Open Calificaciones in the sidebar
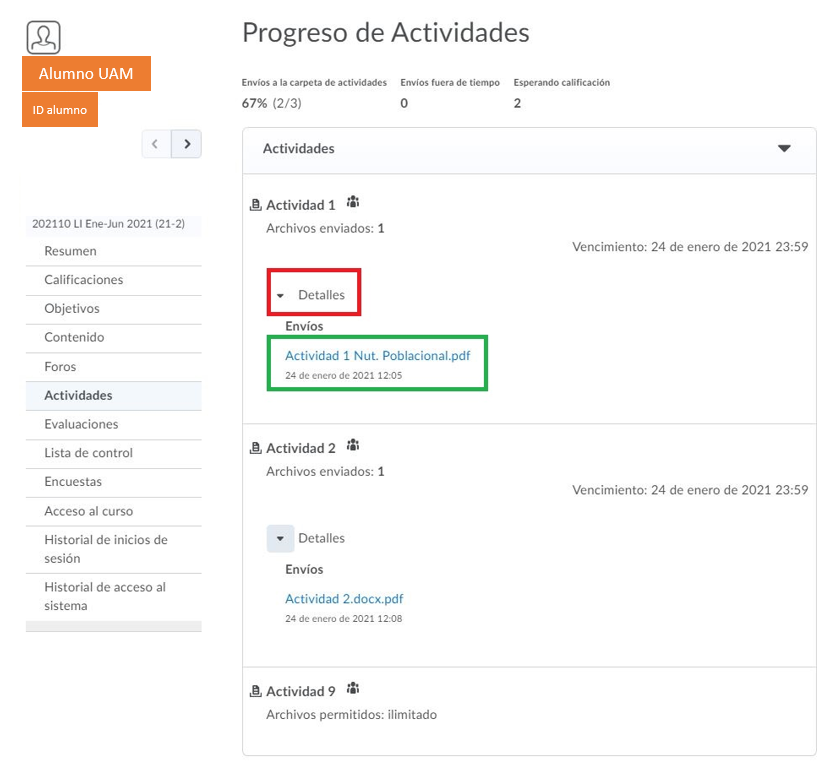The image size is (834, 774). (x=84, y=280)
